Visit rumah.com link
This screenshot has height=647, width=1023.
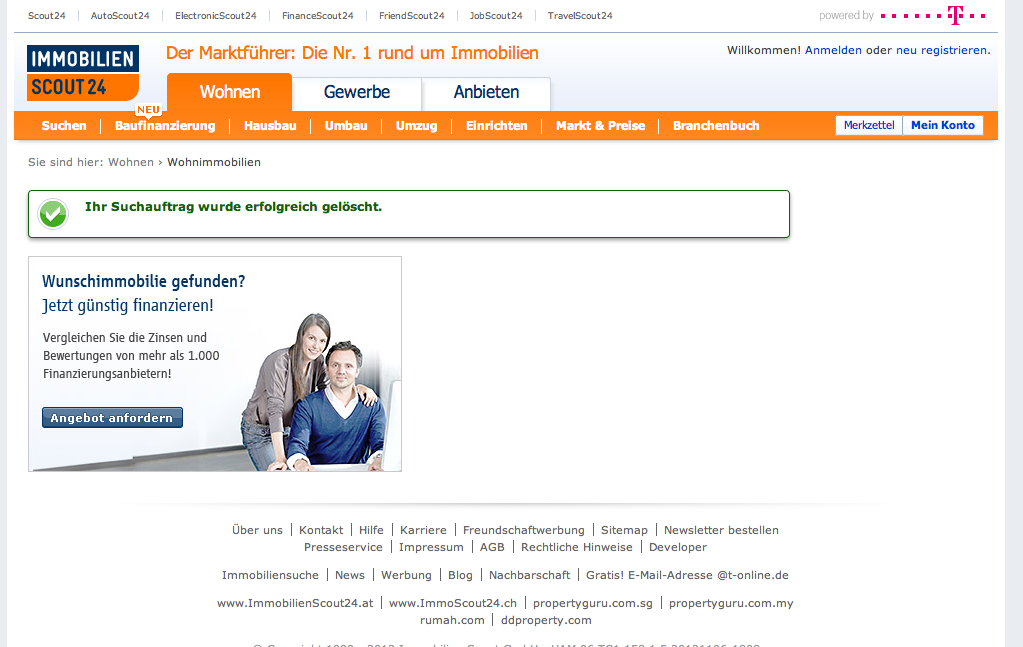pyautogui.click(x=452, y=620)
